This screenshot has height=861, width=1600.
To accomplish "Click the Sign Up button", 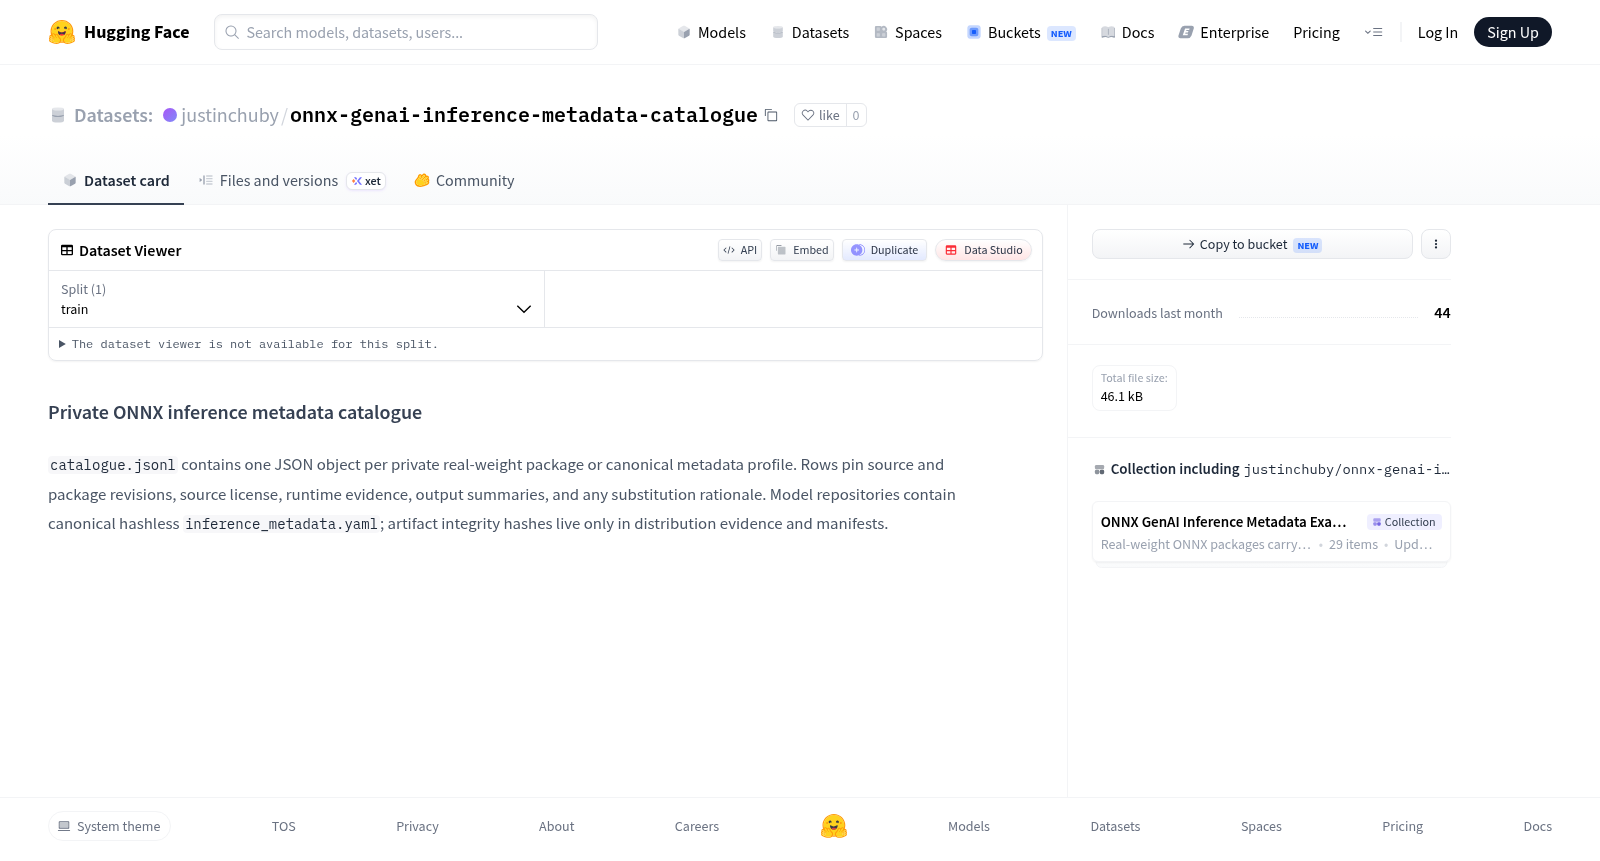I will (x=1512, y=32).
